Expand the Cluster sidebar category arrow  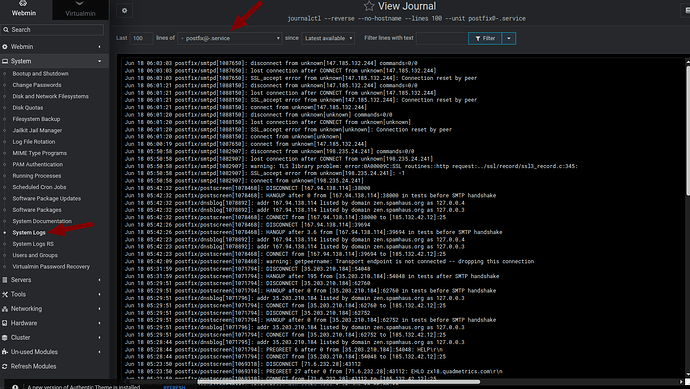tap(99, 338)
